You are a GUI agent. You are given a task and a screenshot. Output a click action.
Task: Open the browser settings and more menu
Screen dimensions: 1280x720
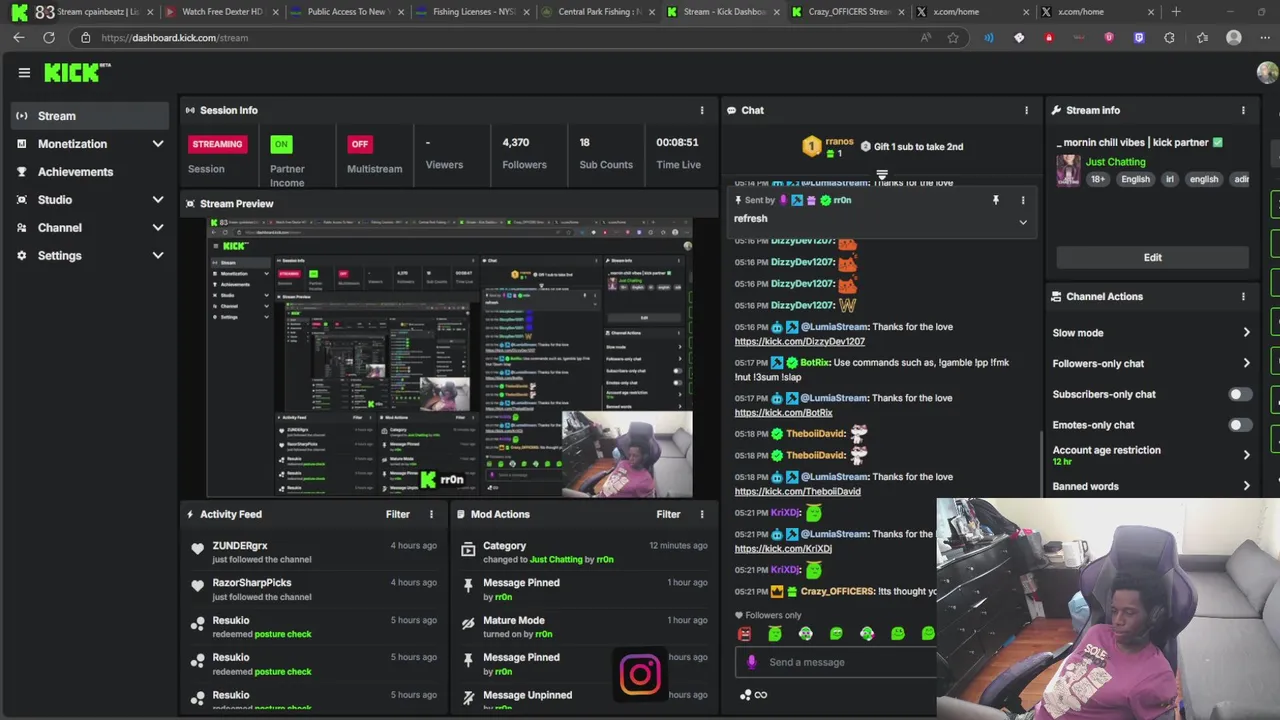1263,37
